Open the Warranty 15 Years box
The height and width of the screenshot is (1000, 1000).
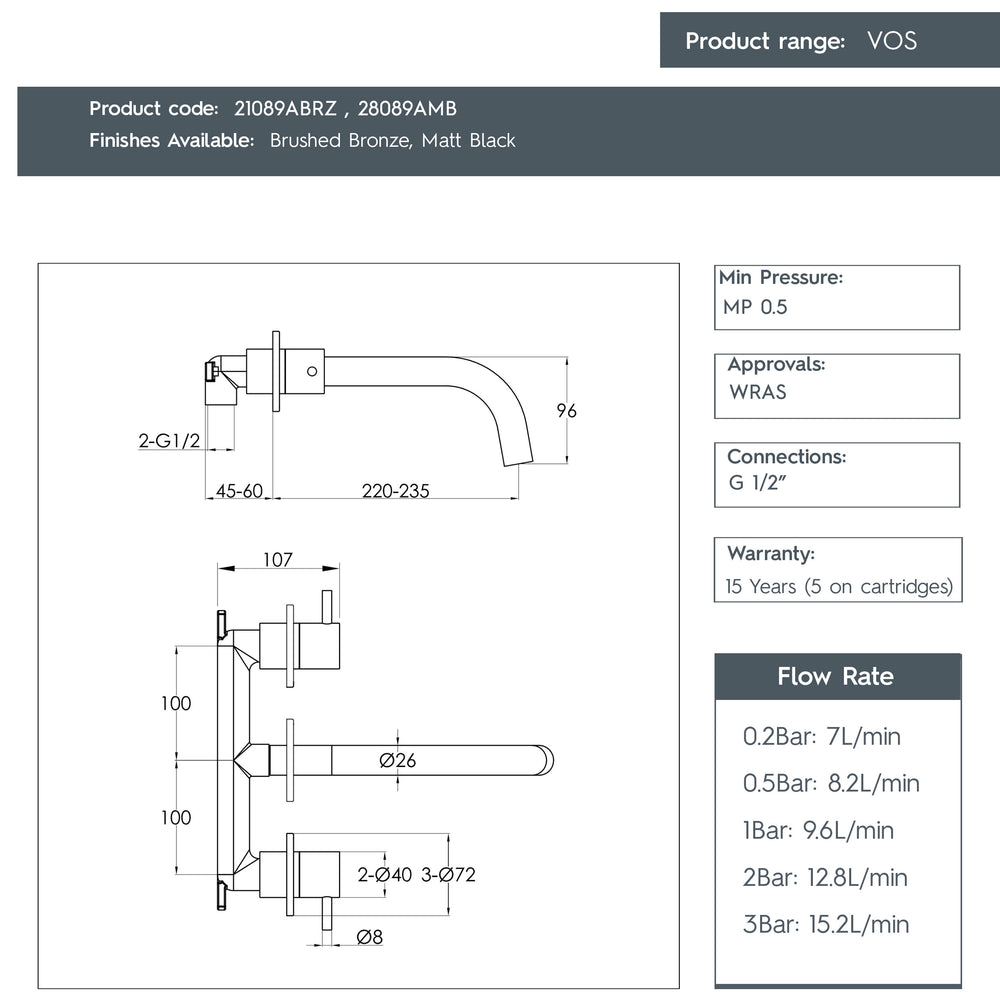[x=838, y=570]
